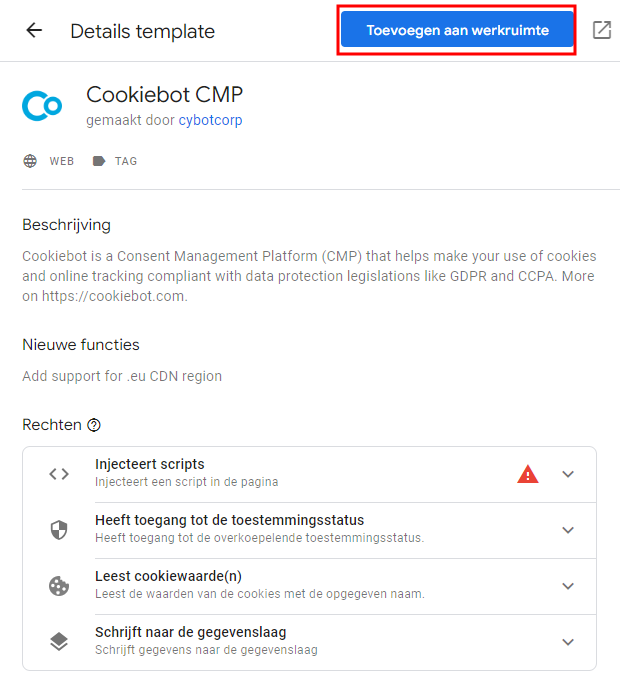Click the shield icon for toestemmingsstatus
The width and height of the screenshot is (620, 691).
coord(59,530)
